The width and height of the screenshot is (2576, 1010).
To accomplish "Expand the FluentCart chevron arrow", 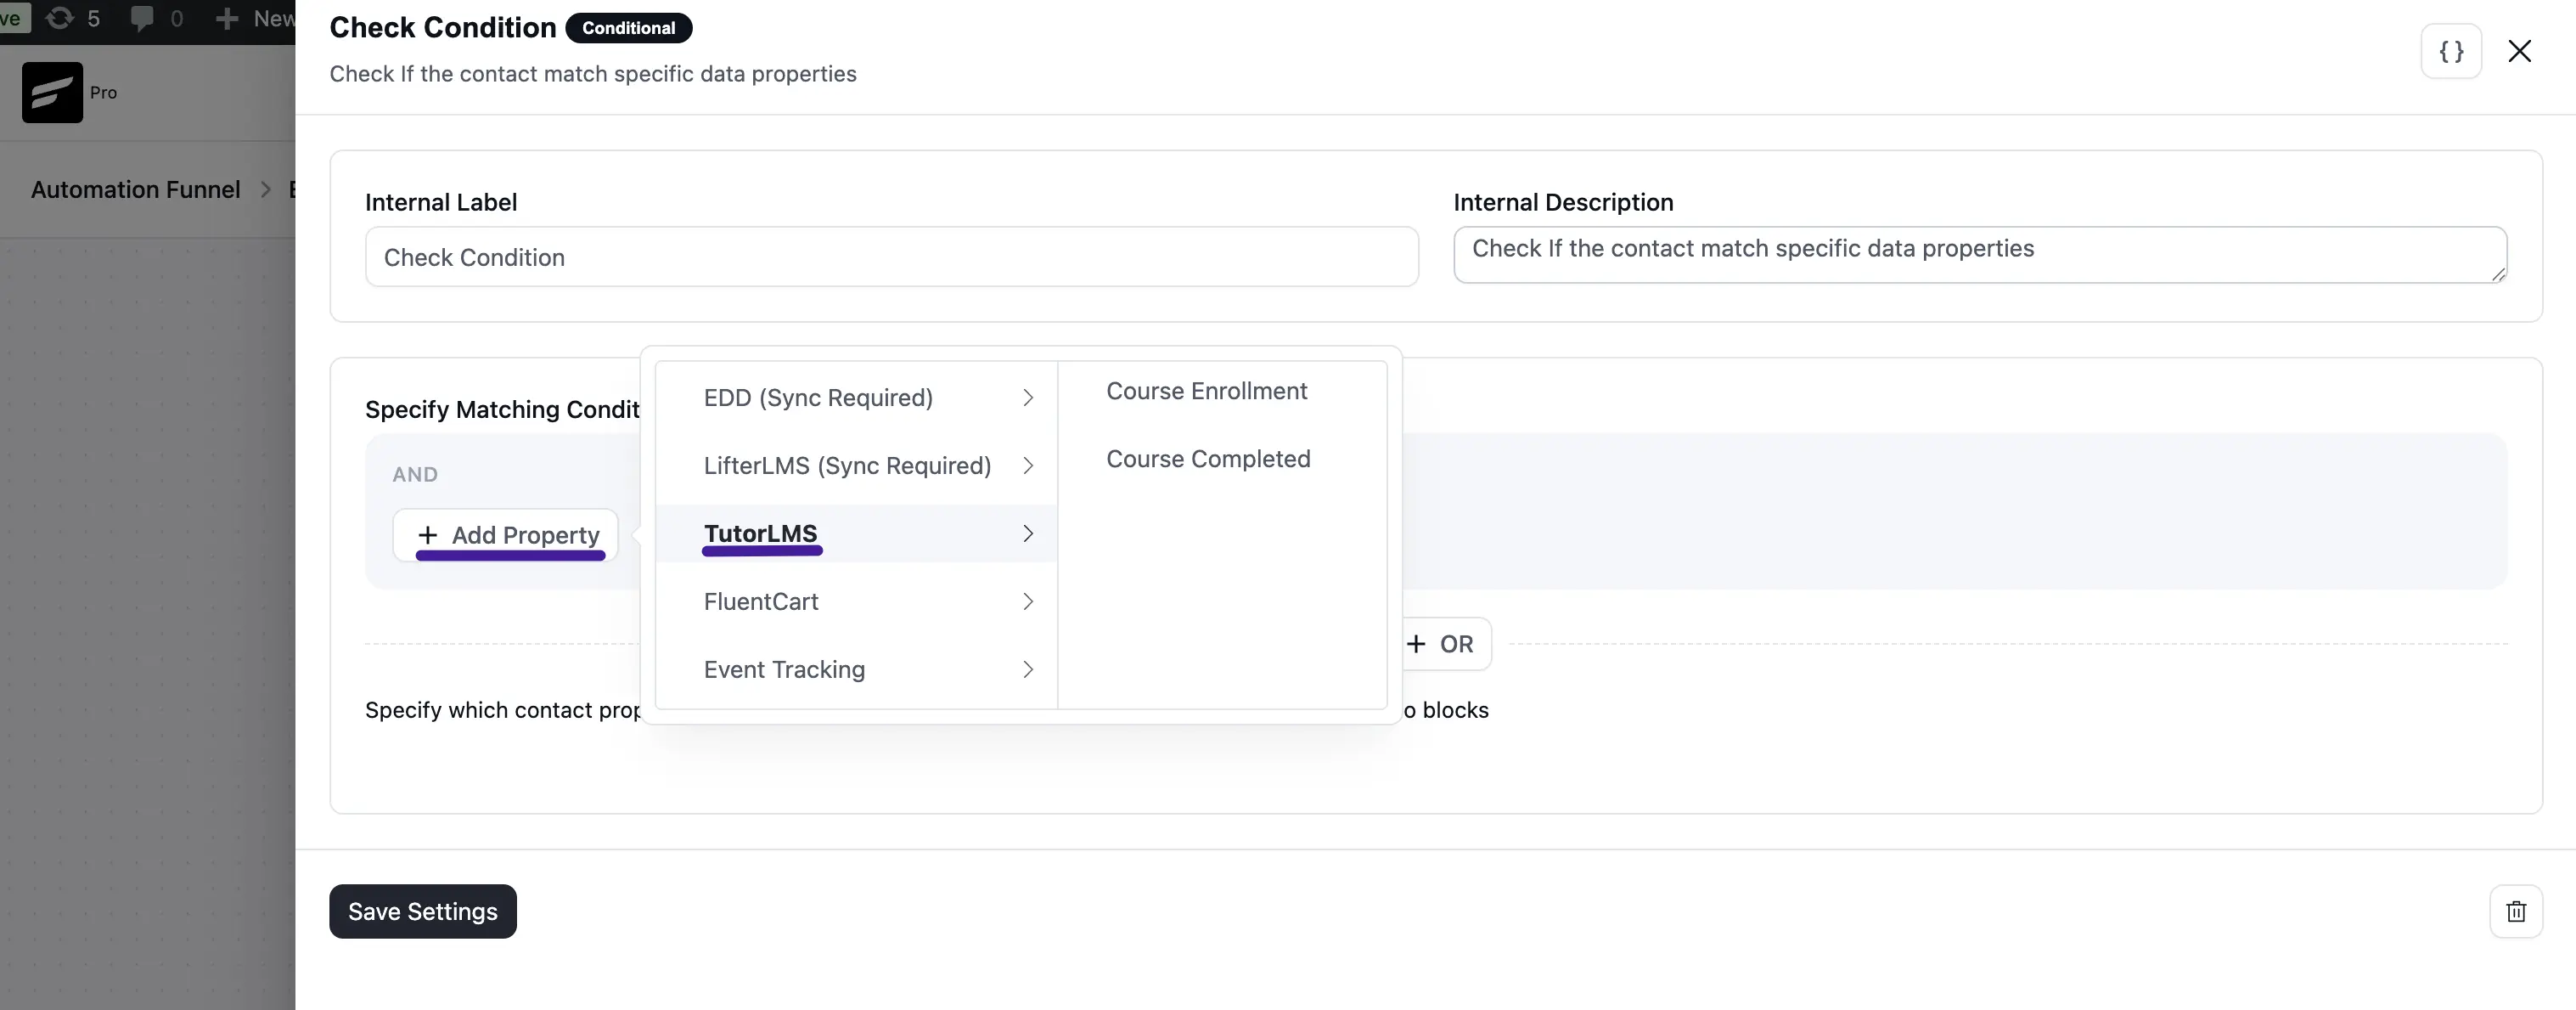I will click(1027, 602).
